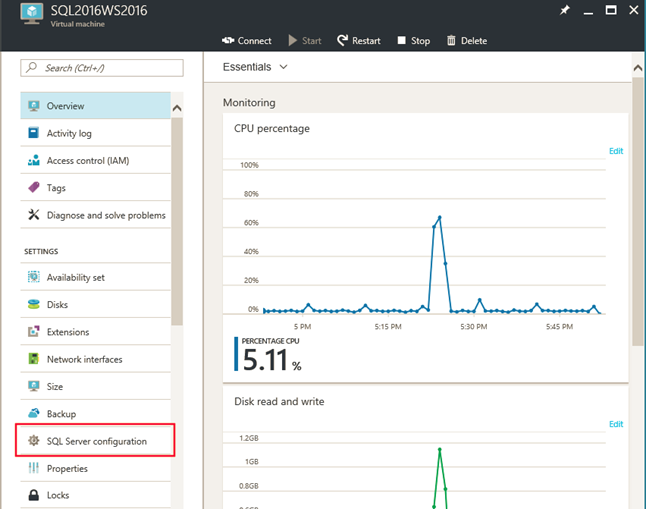Click the Disk read and write title

[279, 401]
